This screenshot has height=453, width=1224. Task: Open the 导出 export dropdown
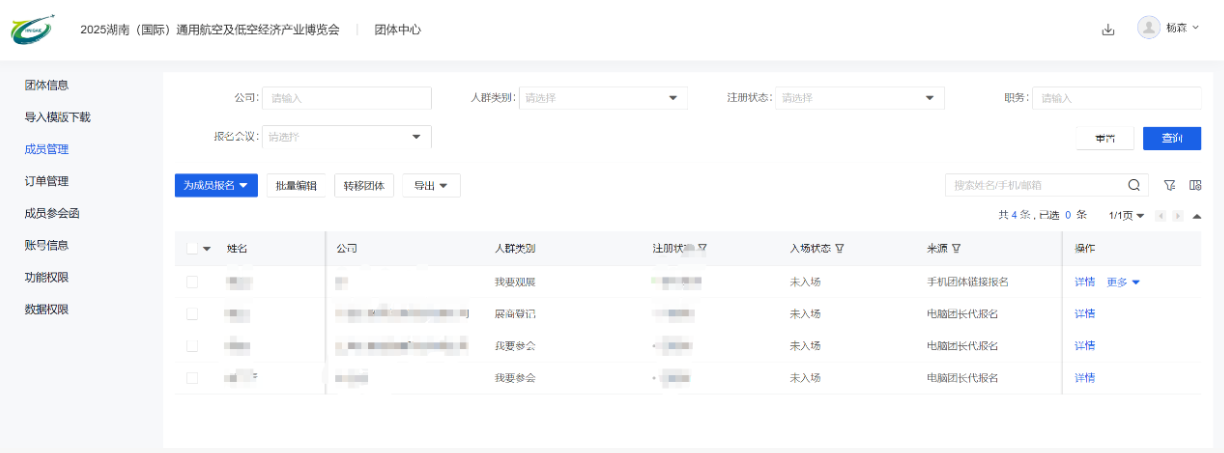(431, 185)
